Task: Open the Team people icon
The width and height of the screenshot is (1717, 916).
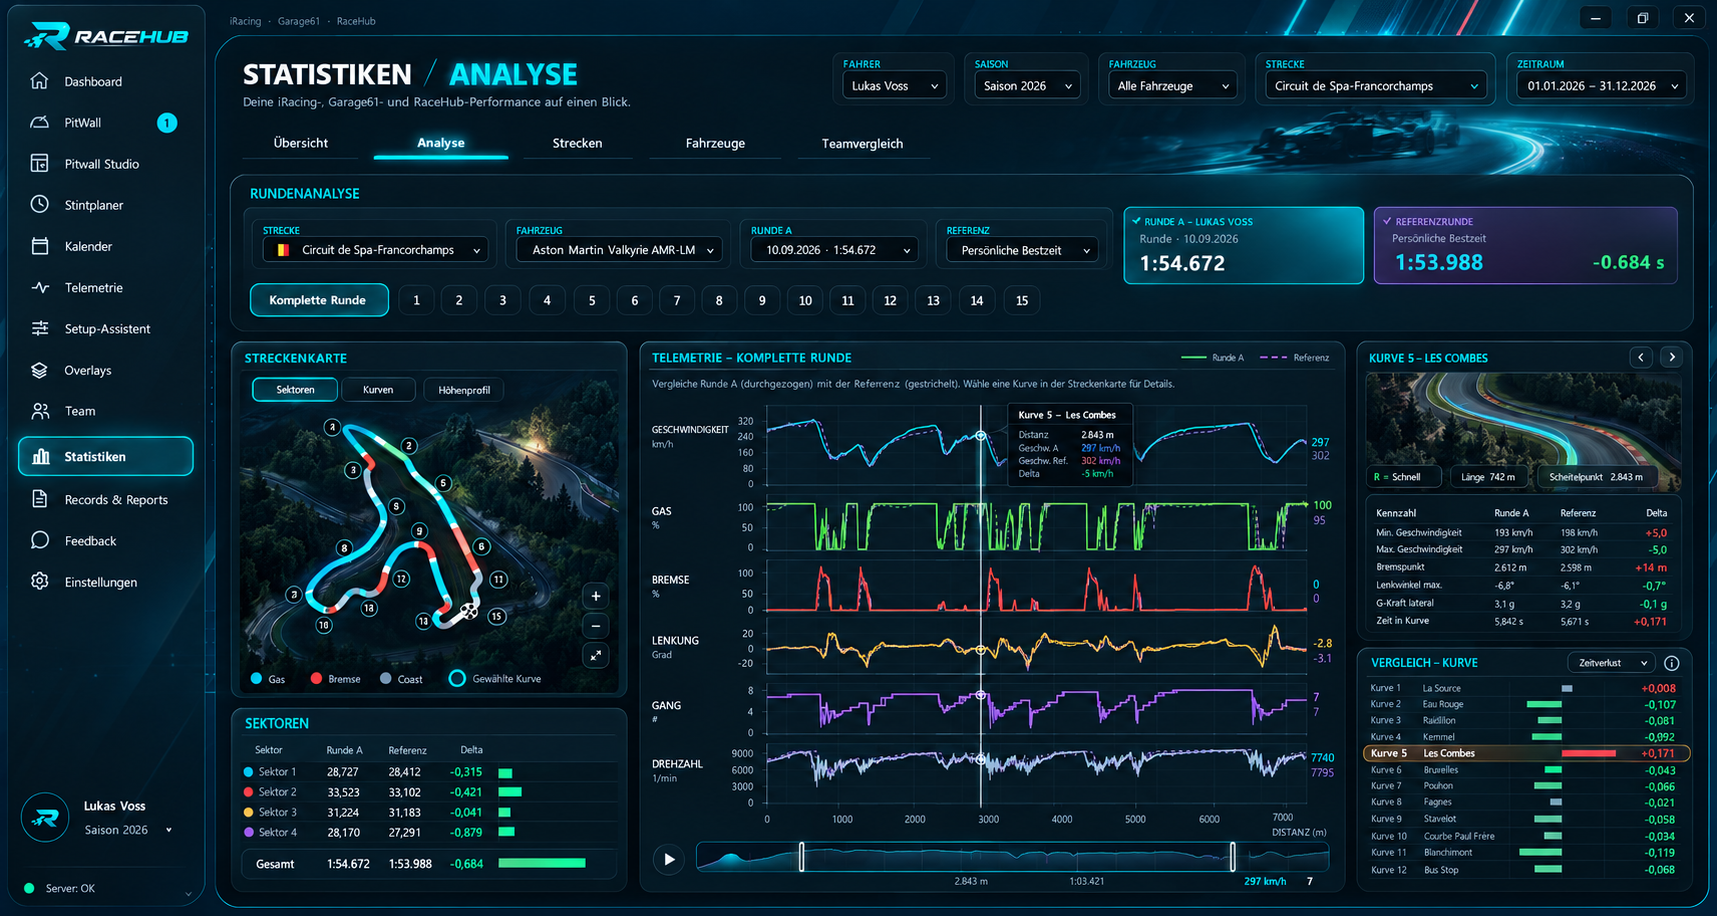Action: (39, 411)
